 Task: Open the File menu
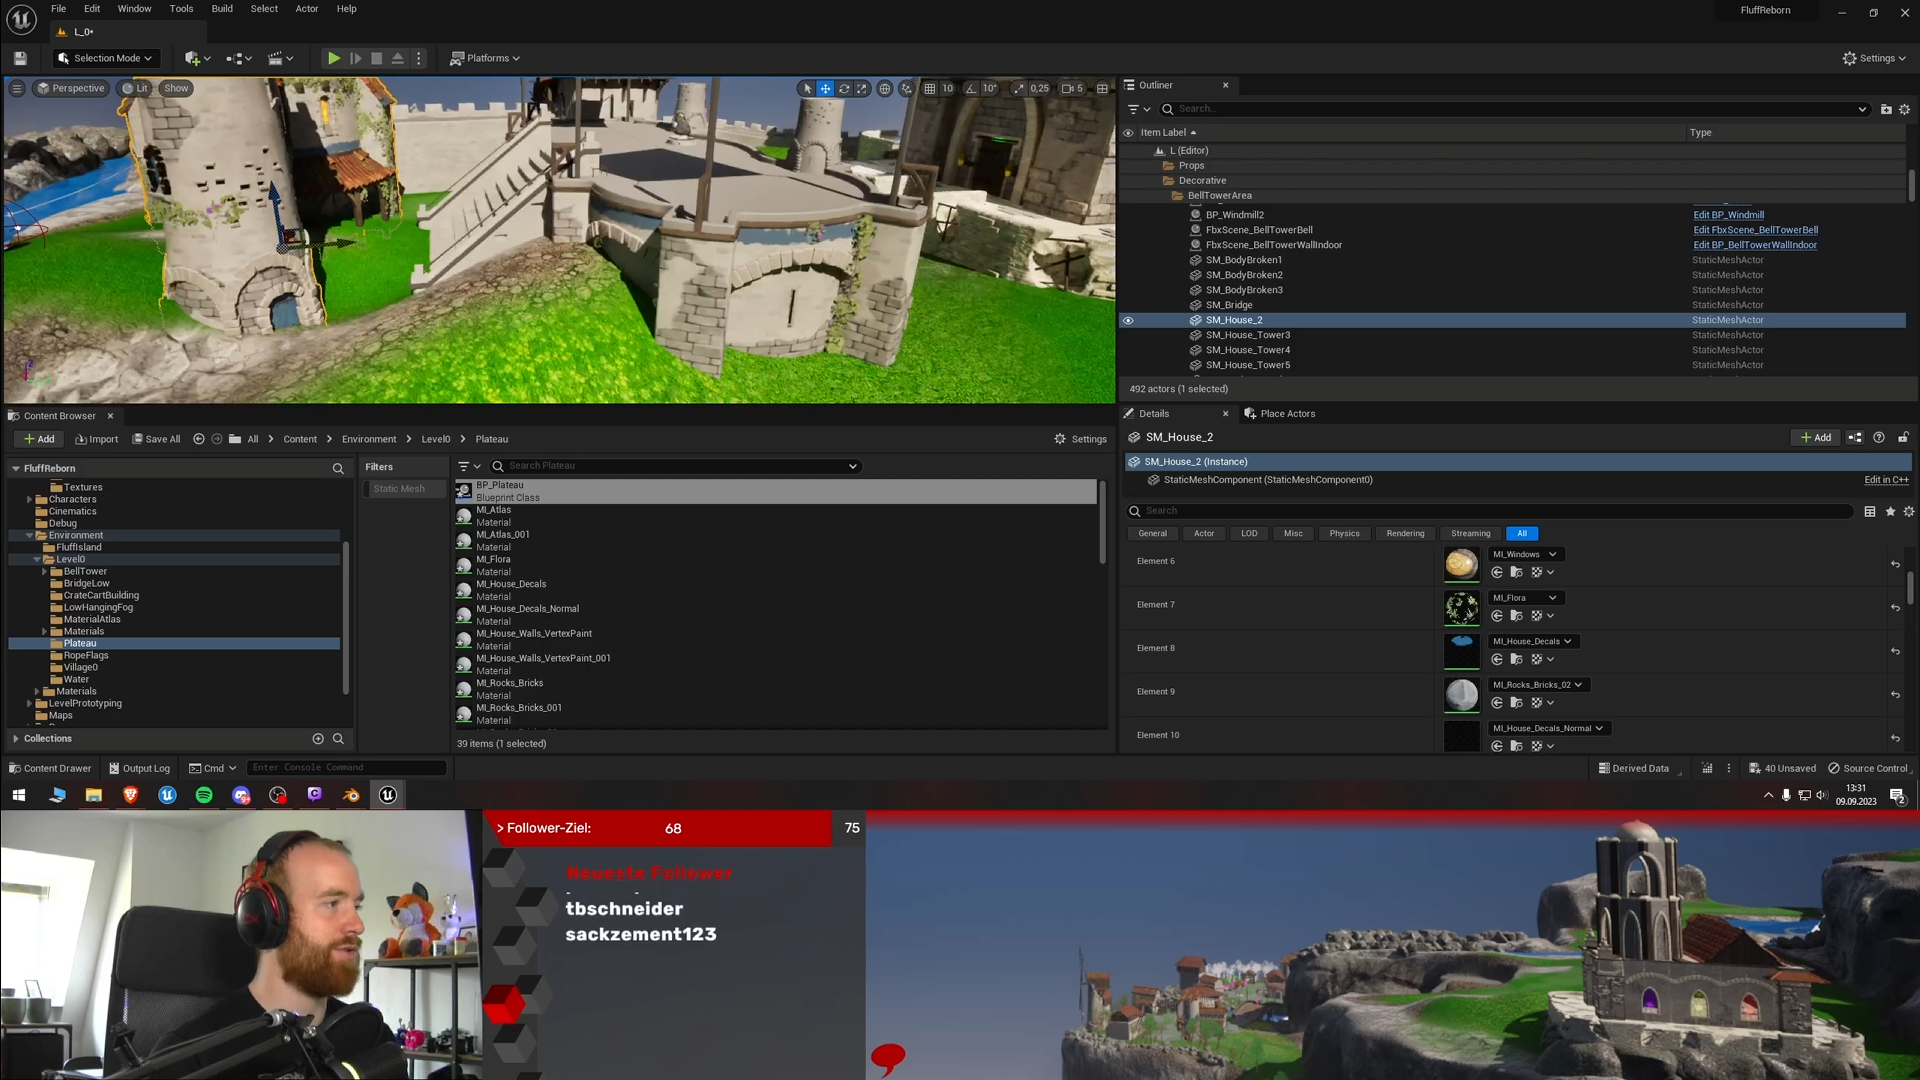[x=59, y=9]
